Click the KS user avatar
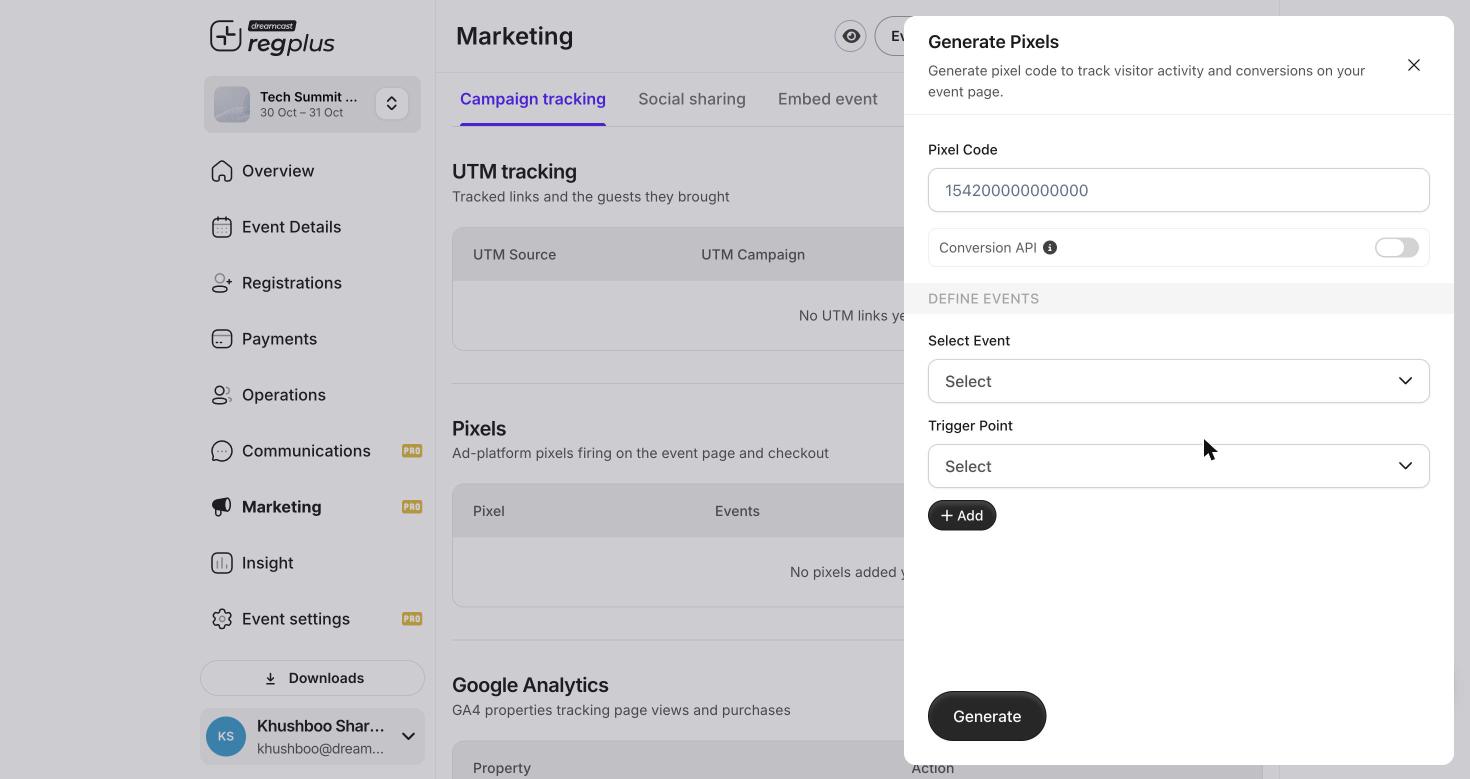Screen dimensions: 1470x779 coord(226,737)
